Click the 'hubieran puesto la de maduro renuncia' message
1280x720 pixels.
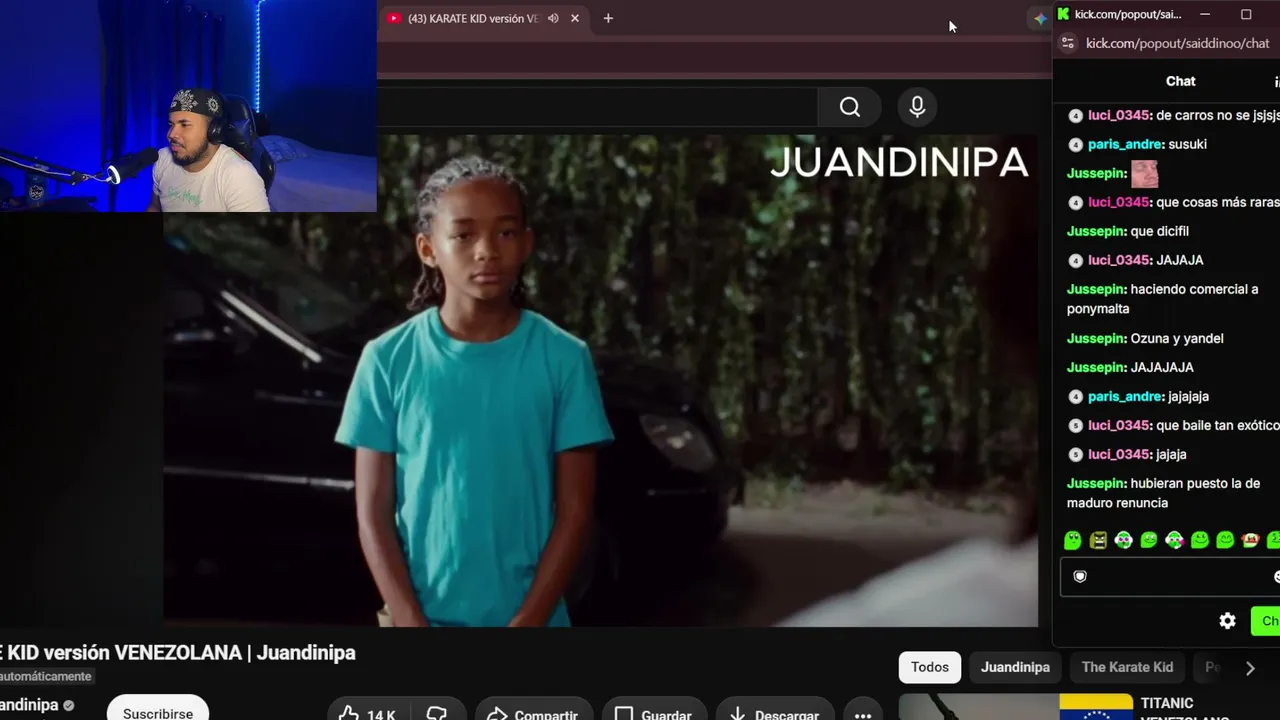(x=1163, y=493)
